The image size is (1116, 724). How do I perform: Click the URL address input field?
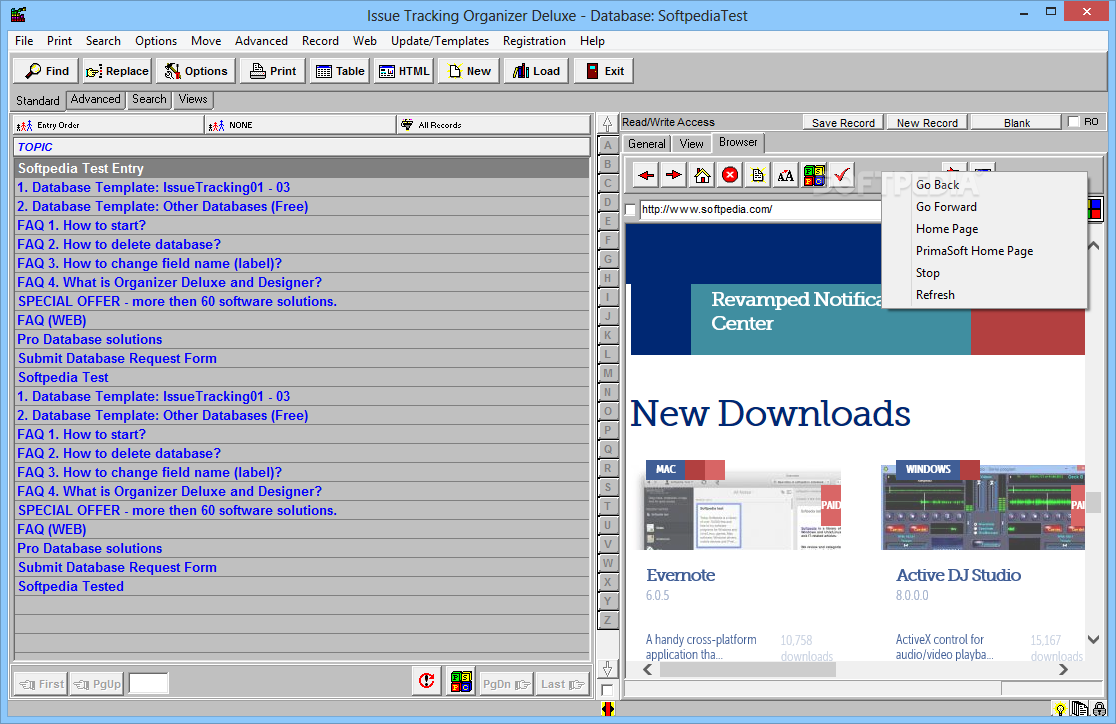(x=760, y=209)
